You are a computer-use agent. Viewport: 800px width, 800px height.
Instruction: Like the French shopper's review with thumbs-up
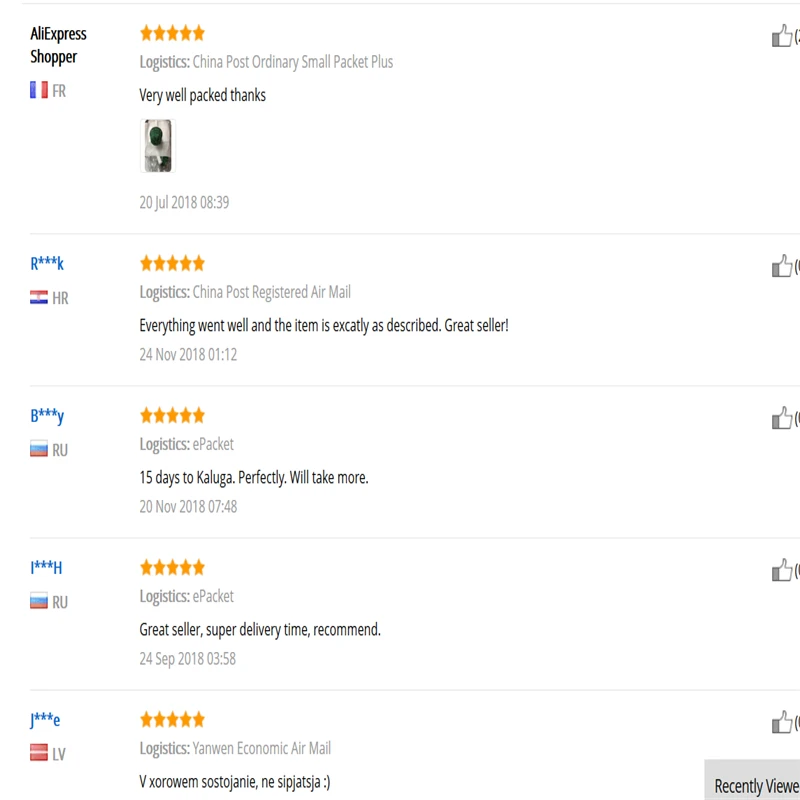(782, 36)
